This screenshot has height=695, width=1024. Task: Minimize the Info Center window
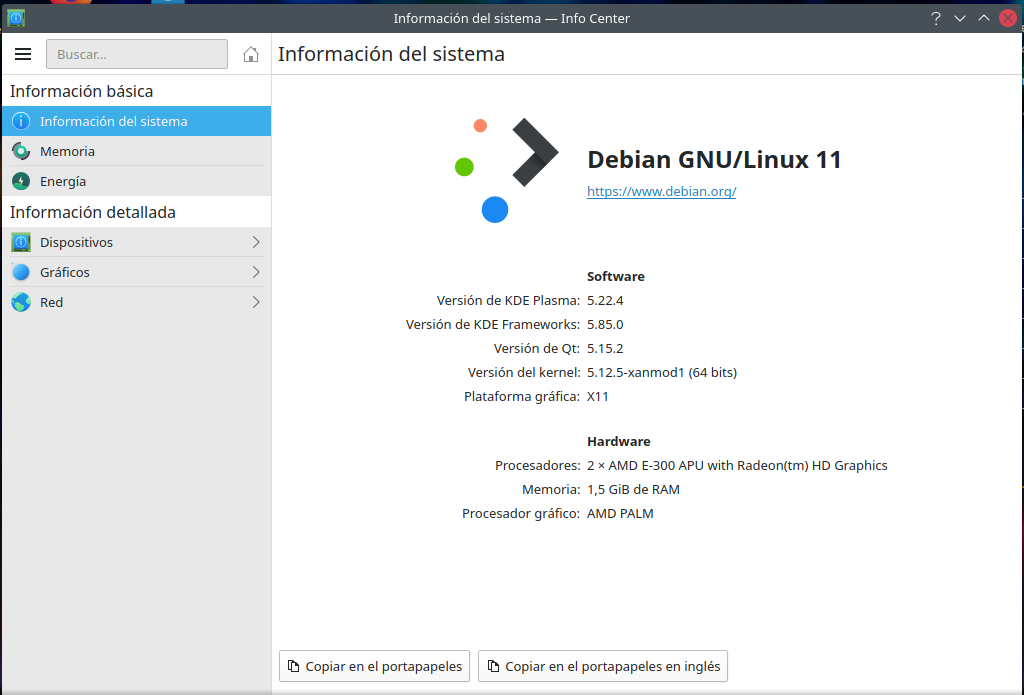point(960,18)
